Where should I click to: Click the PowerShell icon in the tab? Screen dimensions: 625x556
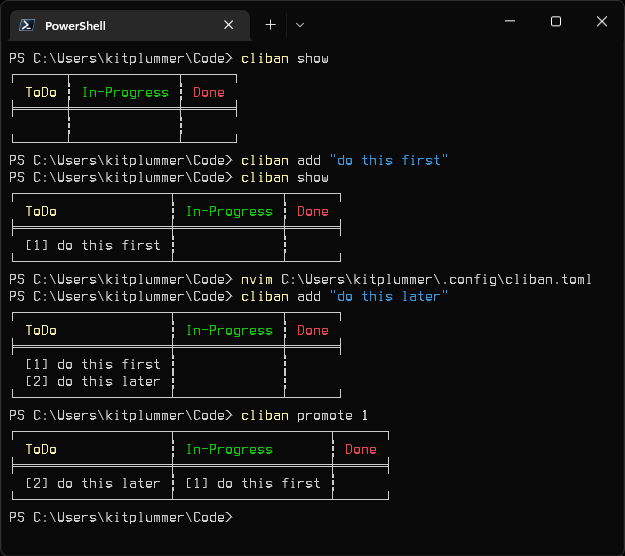pyautogui.click(x=27, y=25)
